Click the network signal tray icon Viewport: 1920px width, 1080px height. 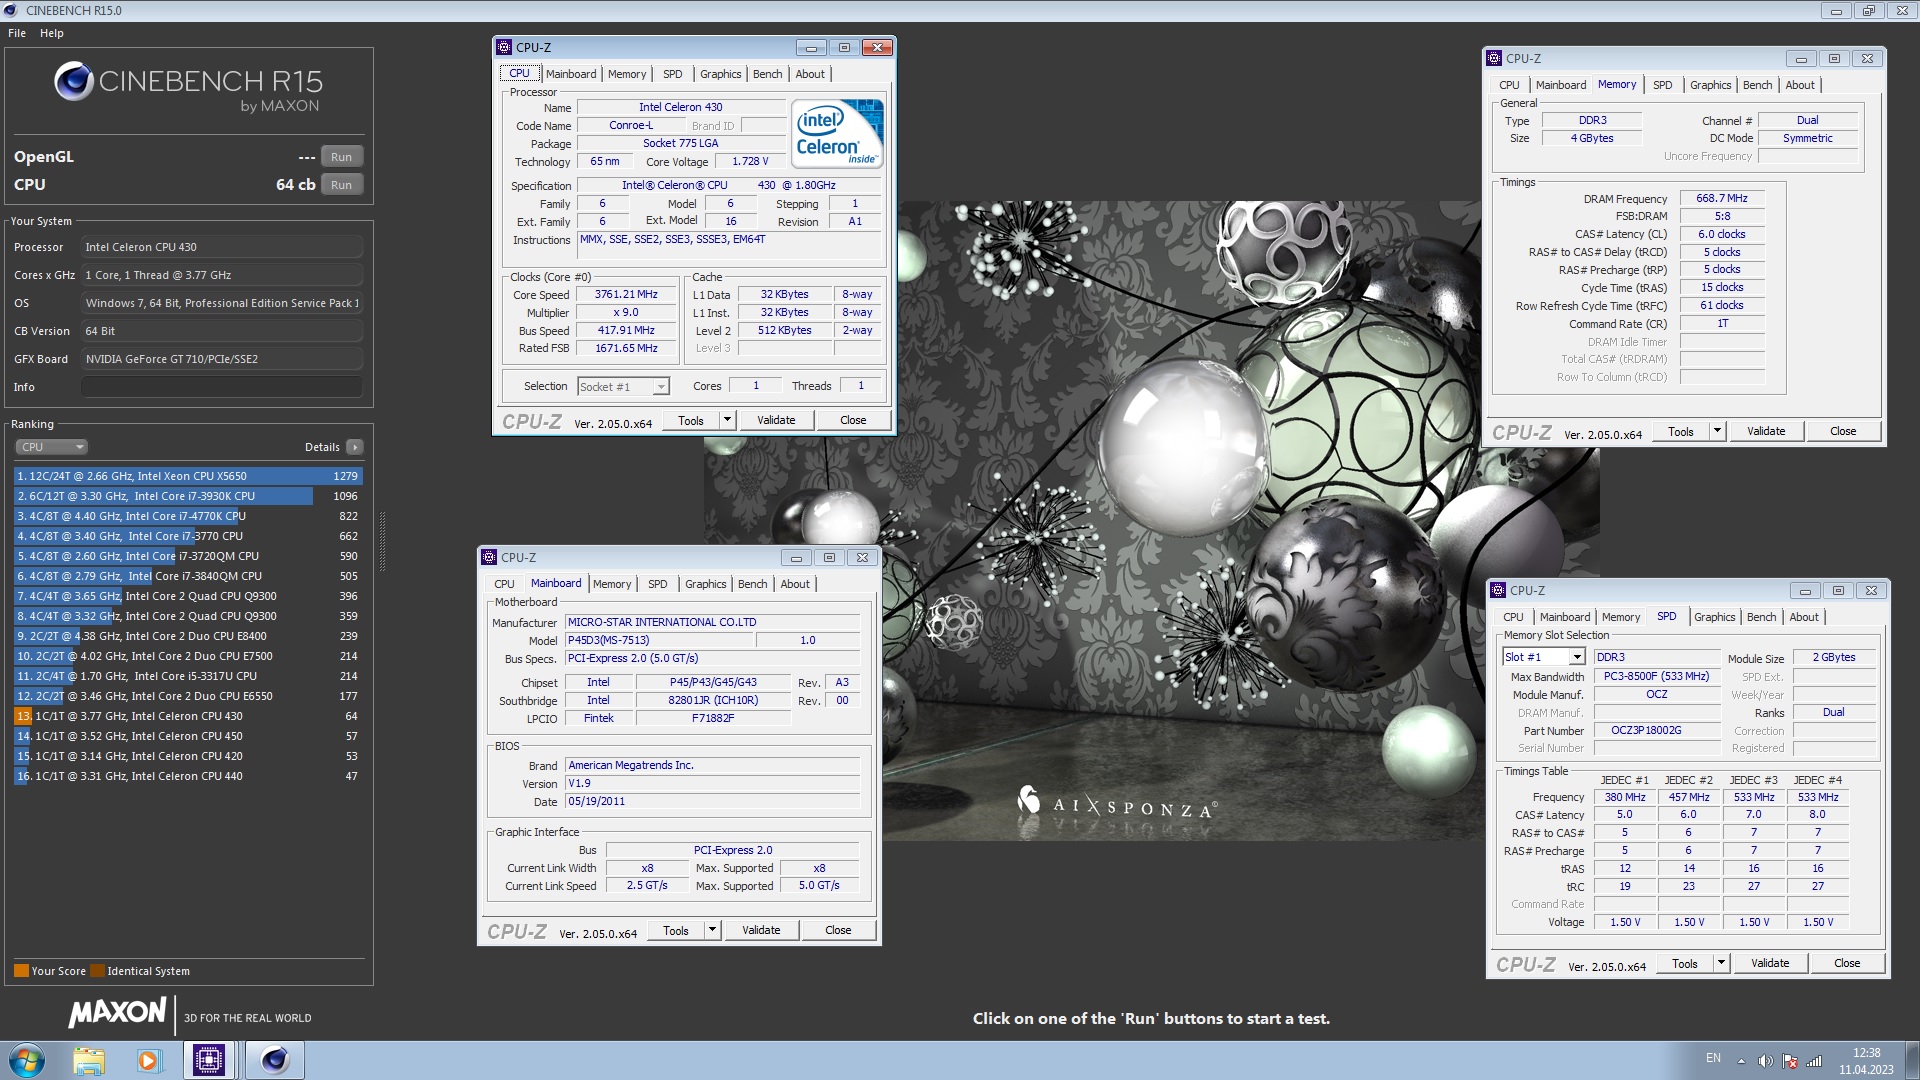[x=1813, y=1061]
